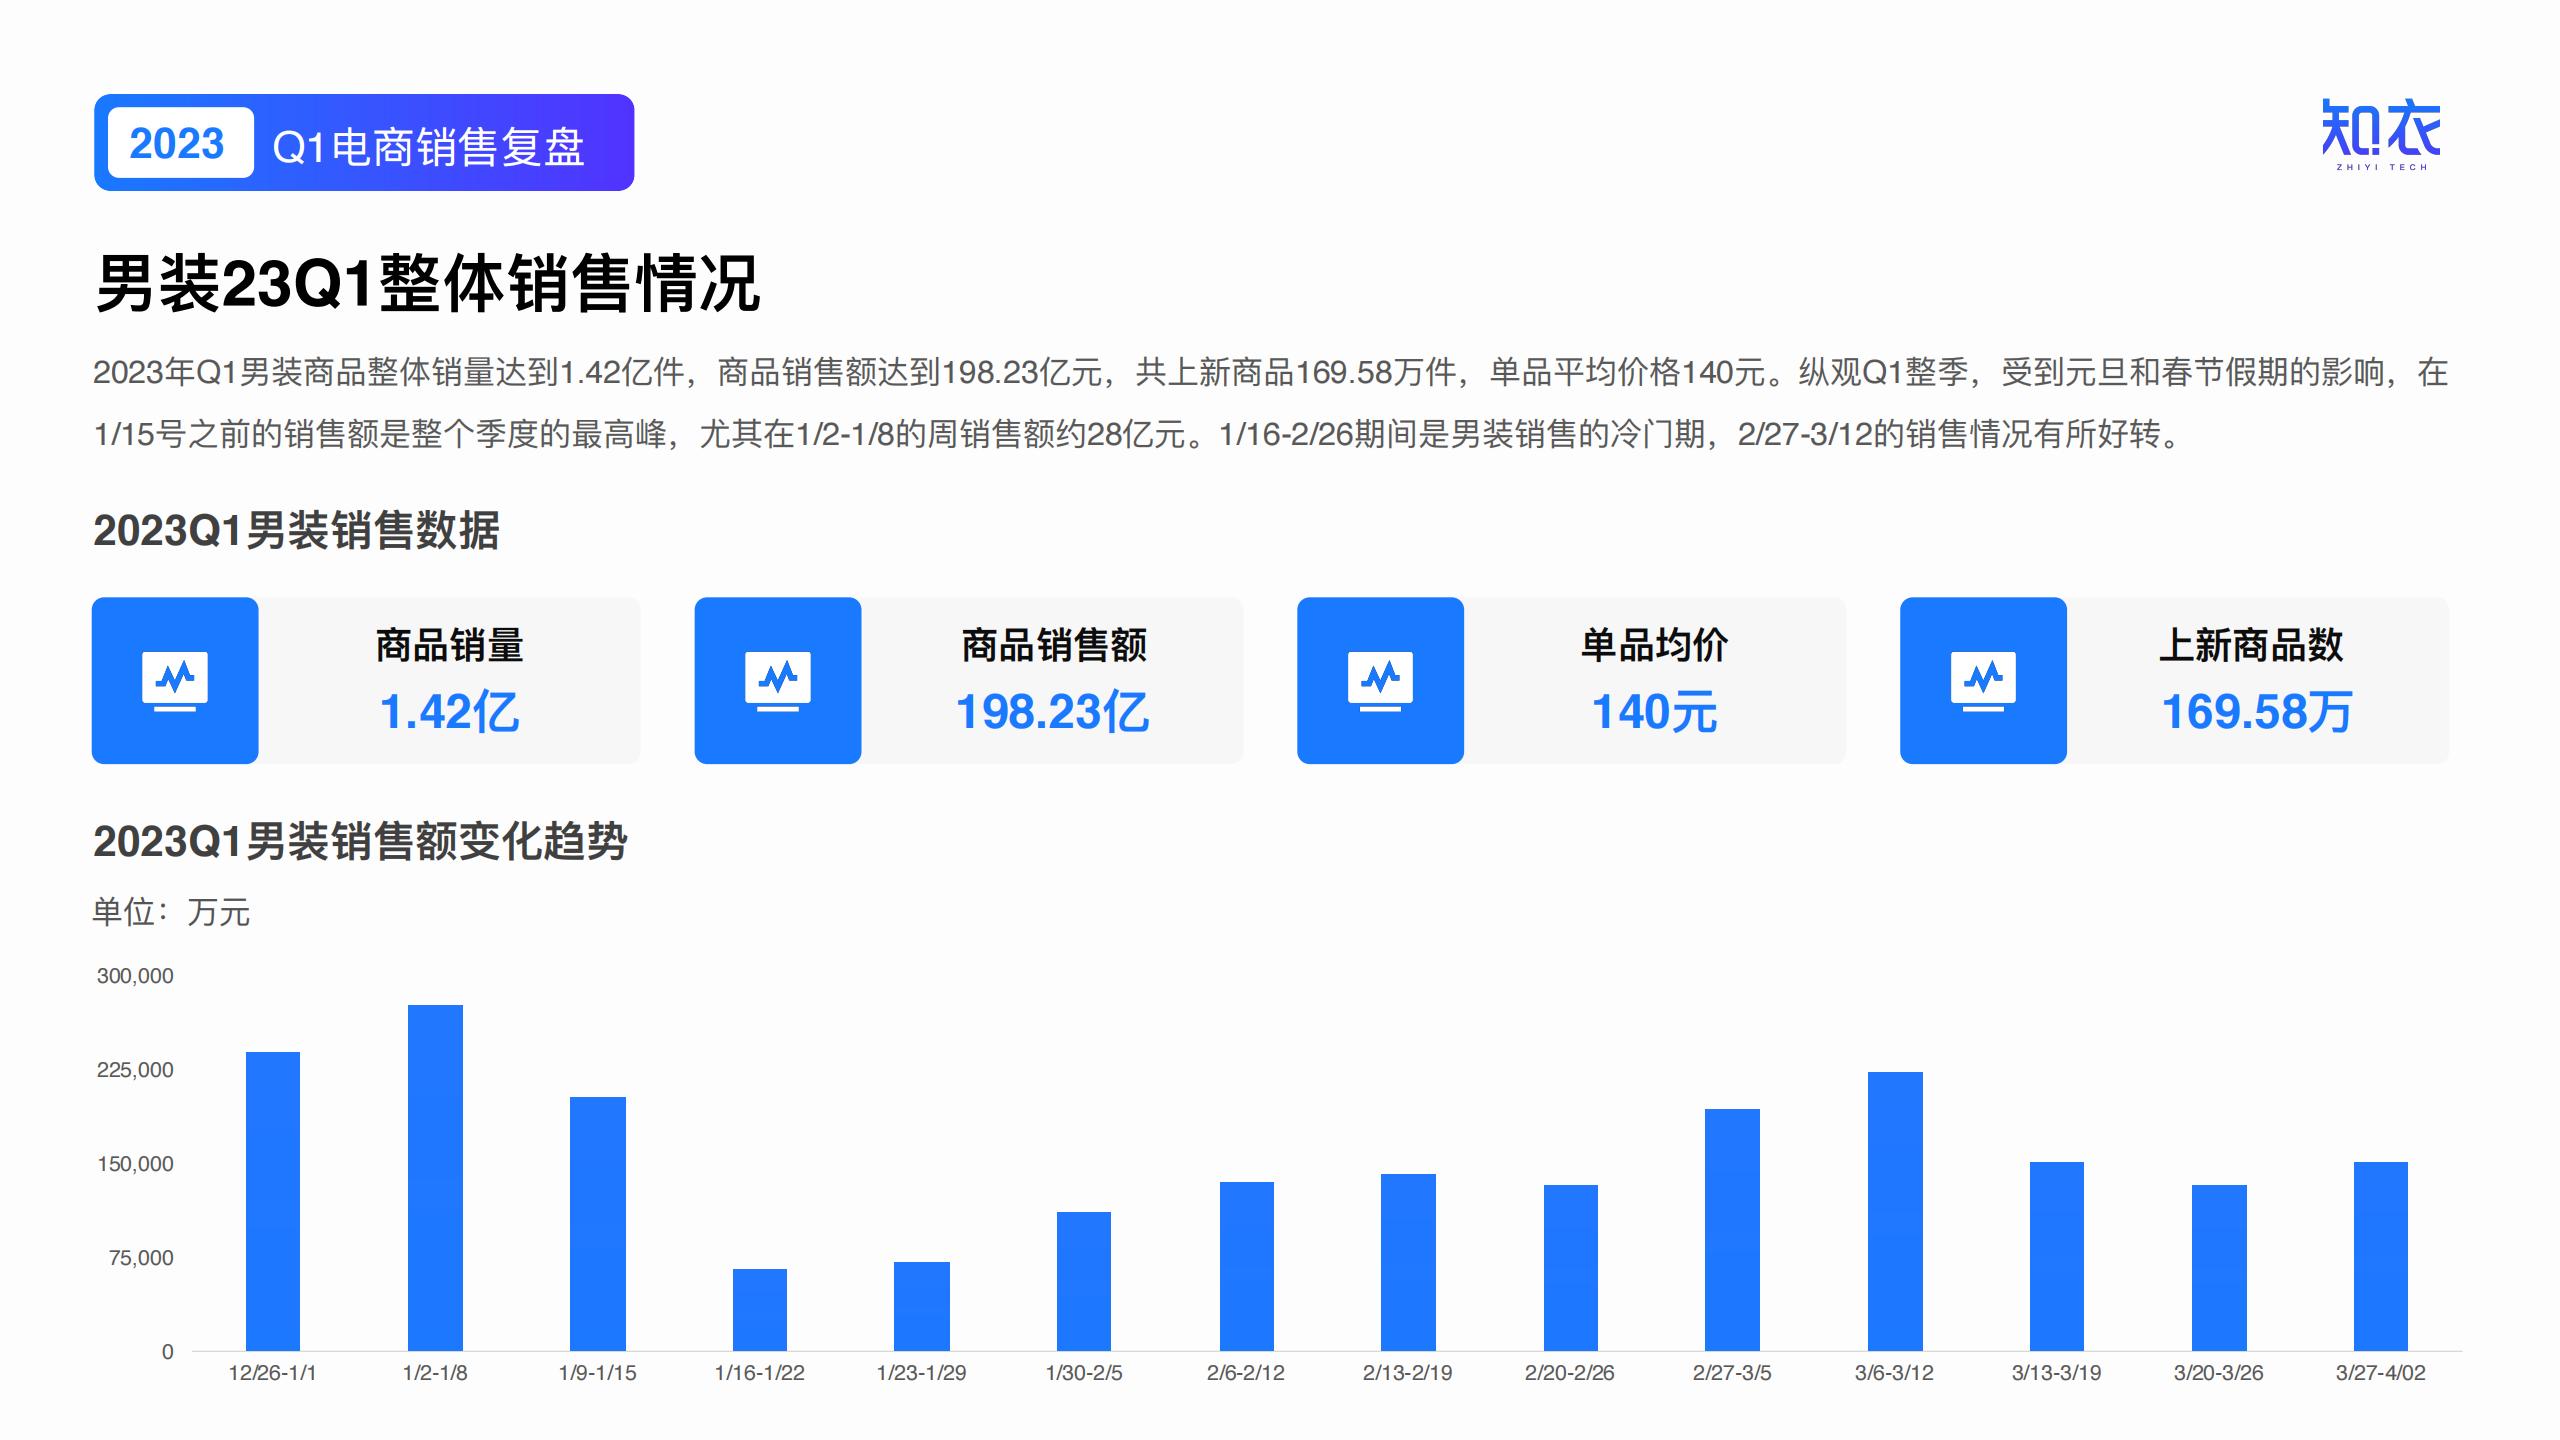Viewport: 2560px width, 1440px height.
Task: Click the 3/27-4/02 axis label
Action: click(x=2380, y=1373)
